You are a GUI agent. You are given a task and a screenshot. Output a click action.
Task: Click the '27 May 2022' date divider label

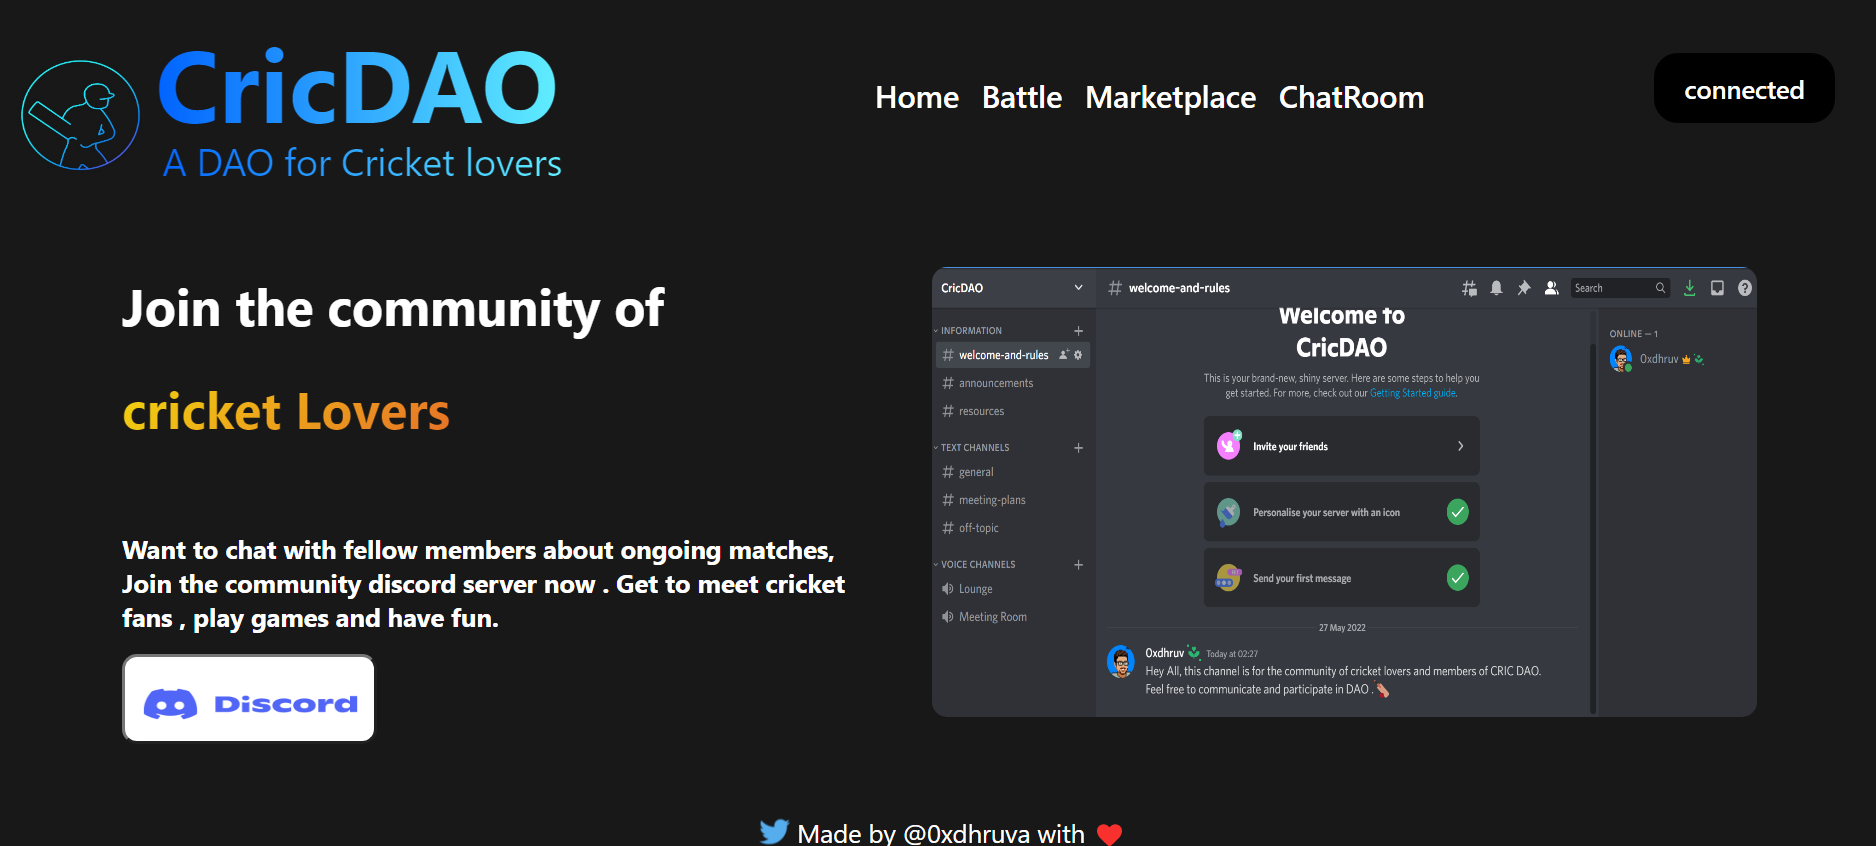[1342, 628]
